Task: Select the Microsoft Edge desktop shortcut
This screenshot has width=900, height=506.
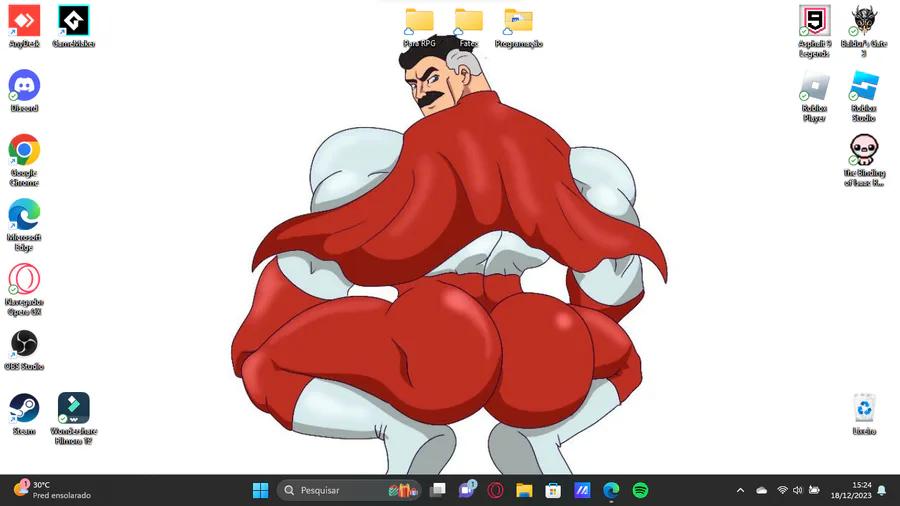Action: coord(24,225)
